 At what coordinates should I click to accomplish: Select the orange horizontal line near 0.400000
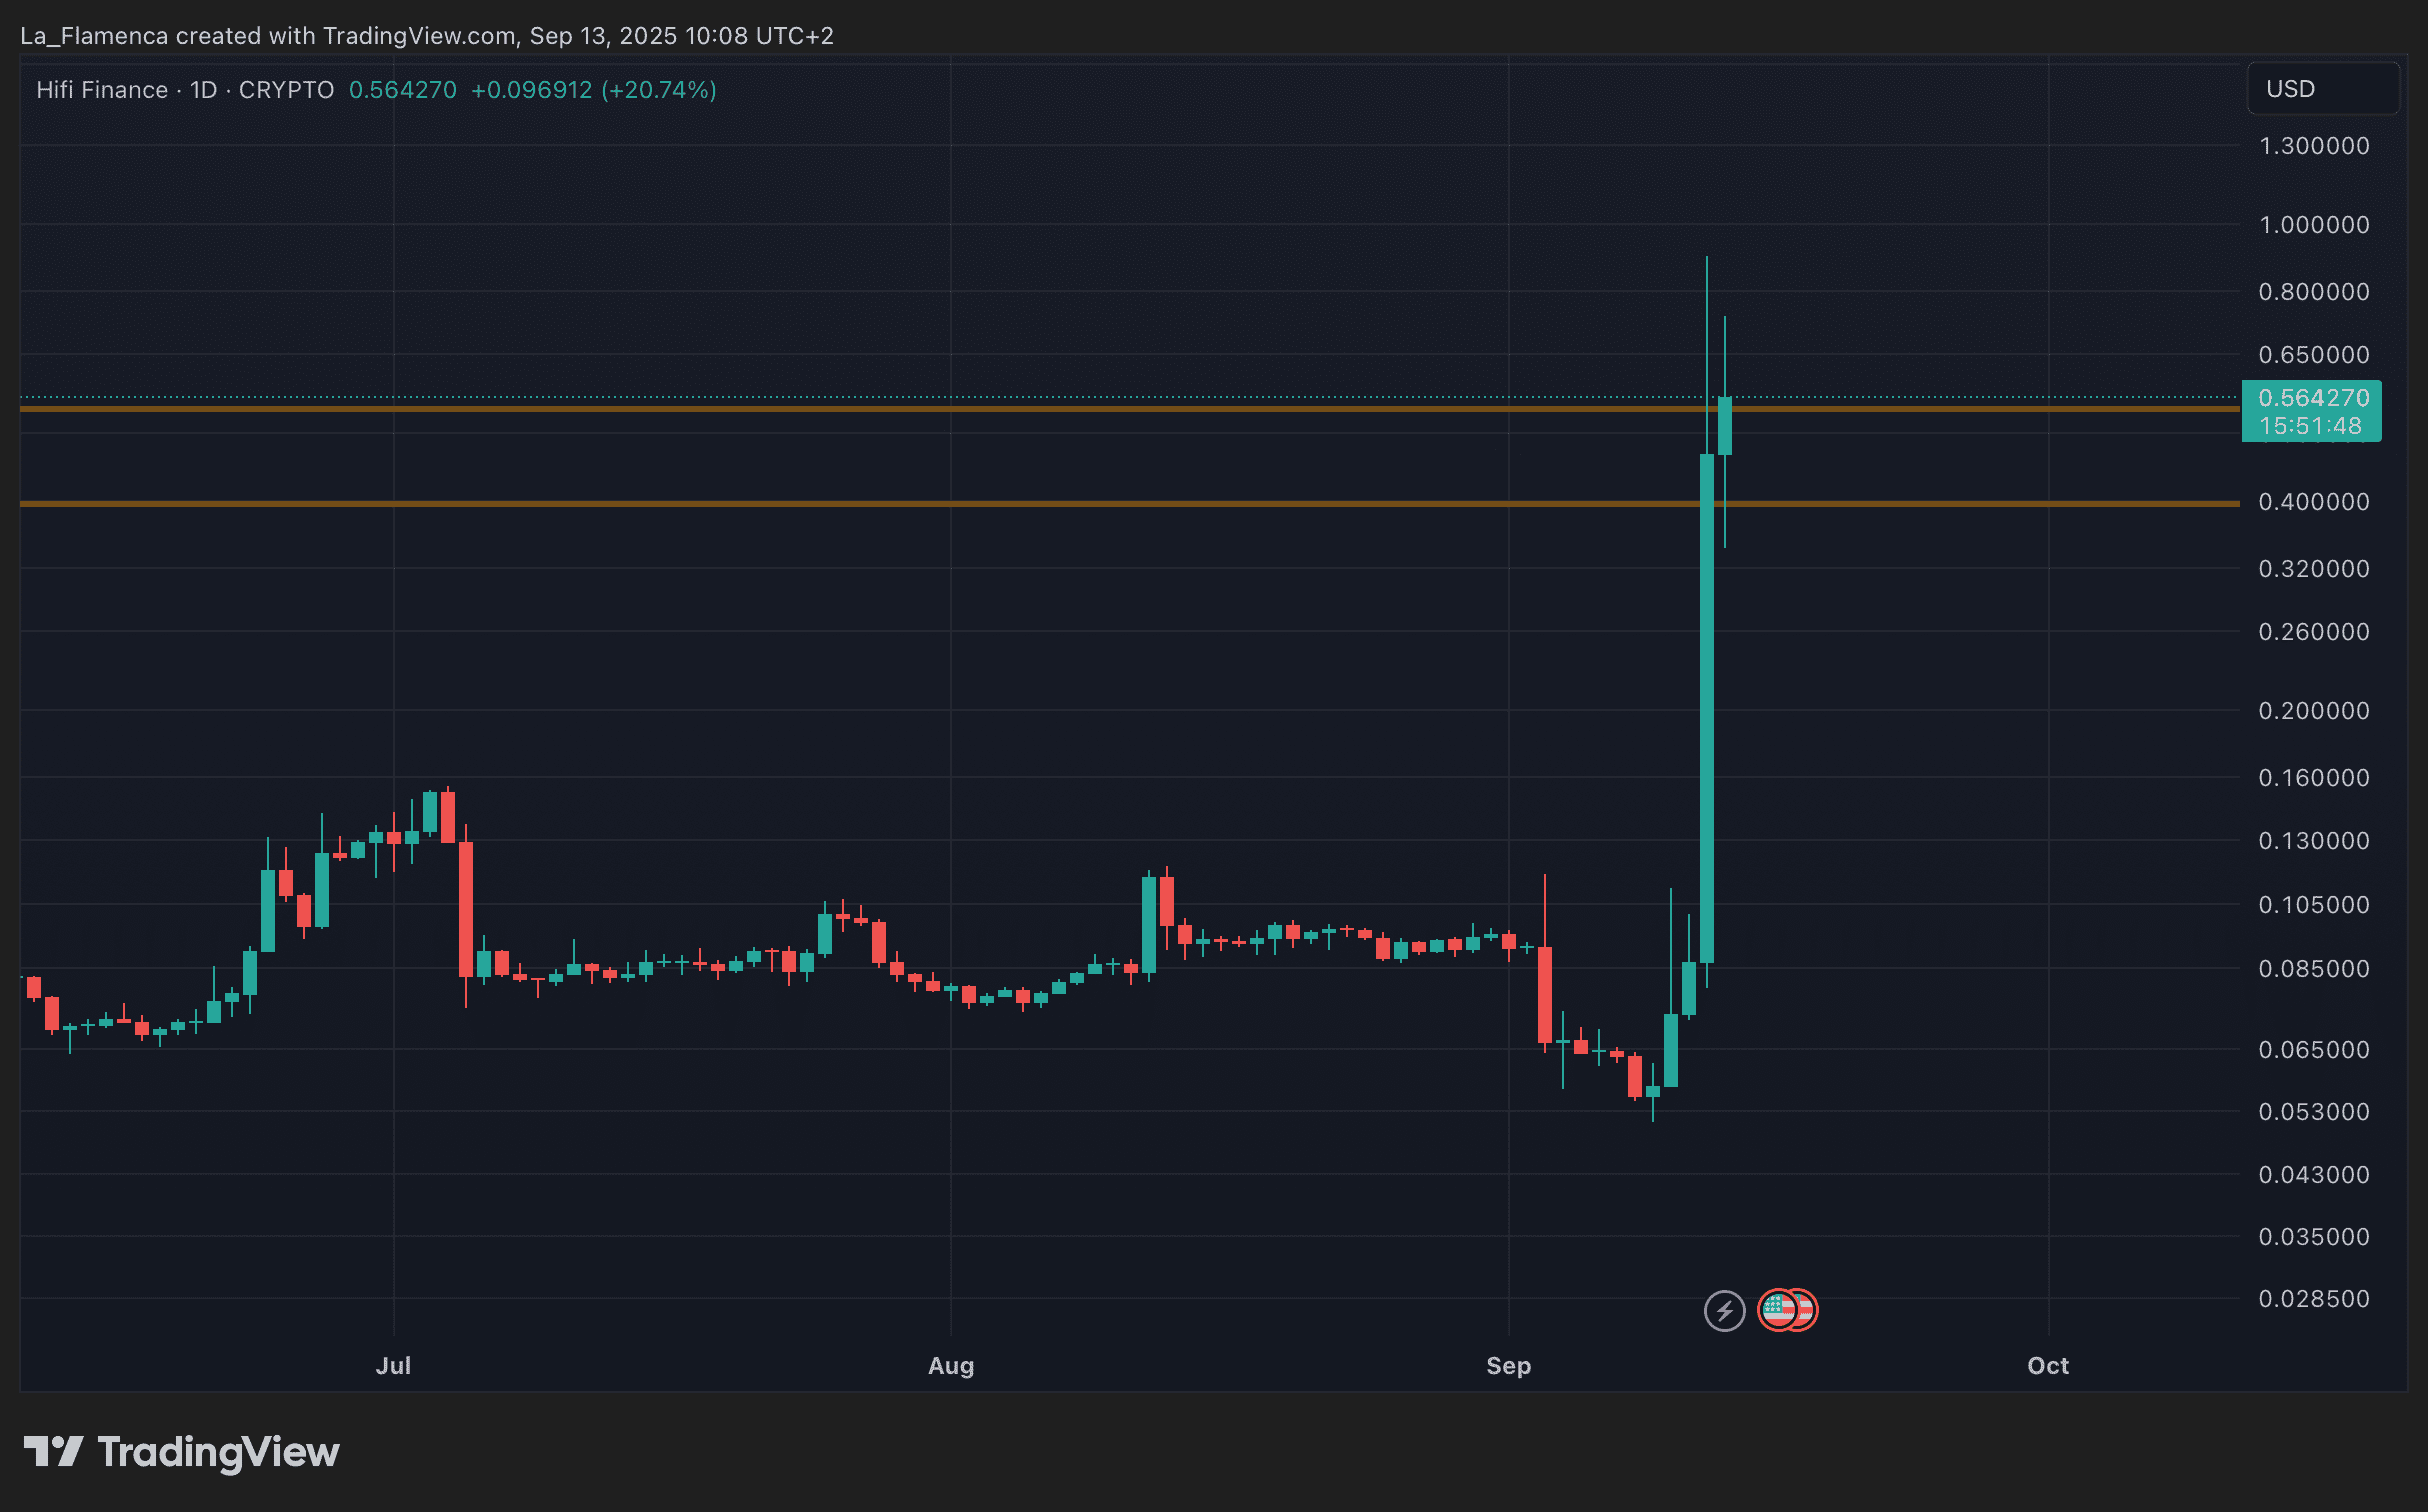(x=1128, y=504)
